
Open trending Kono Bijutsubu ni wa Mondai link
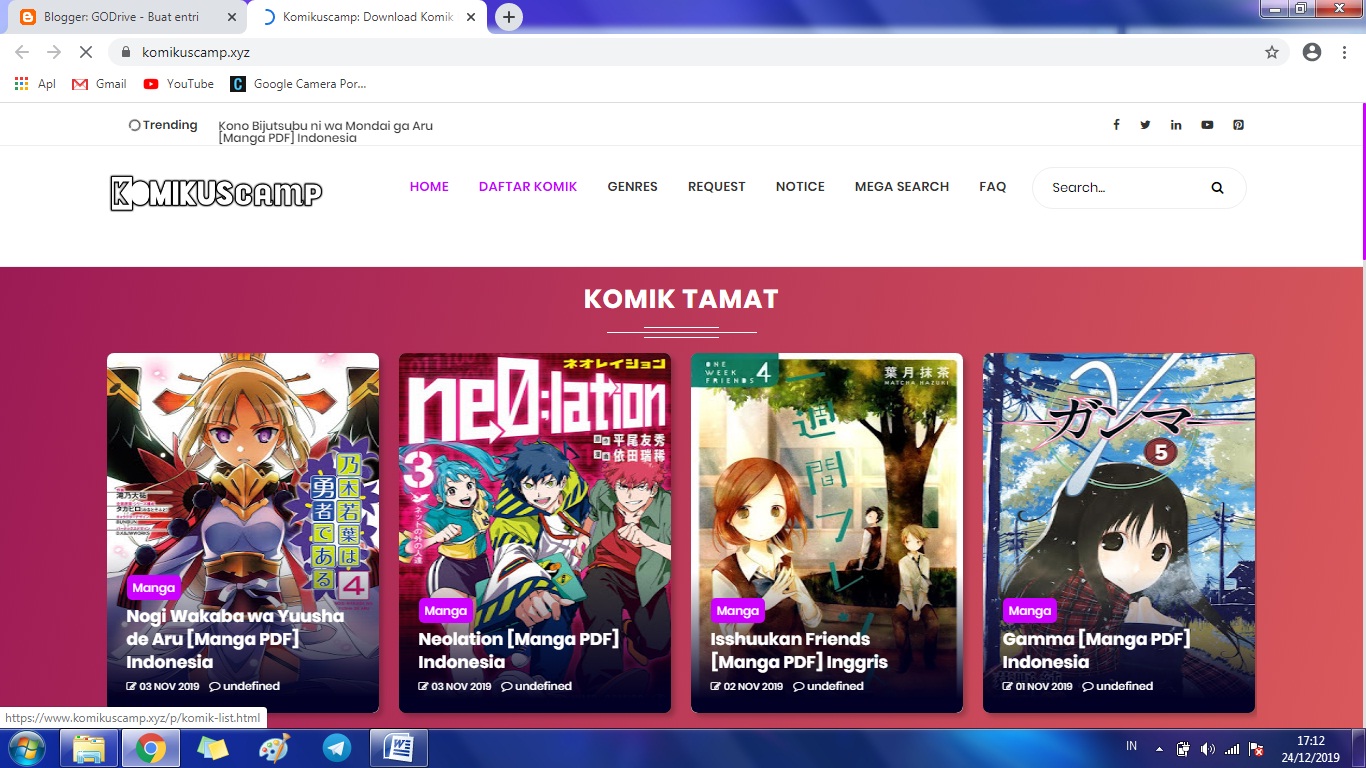tap(325, 132)
